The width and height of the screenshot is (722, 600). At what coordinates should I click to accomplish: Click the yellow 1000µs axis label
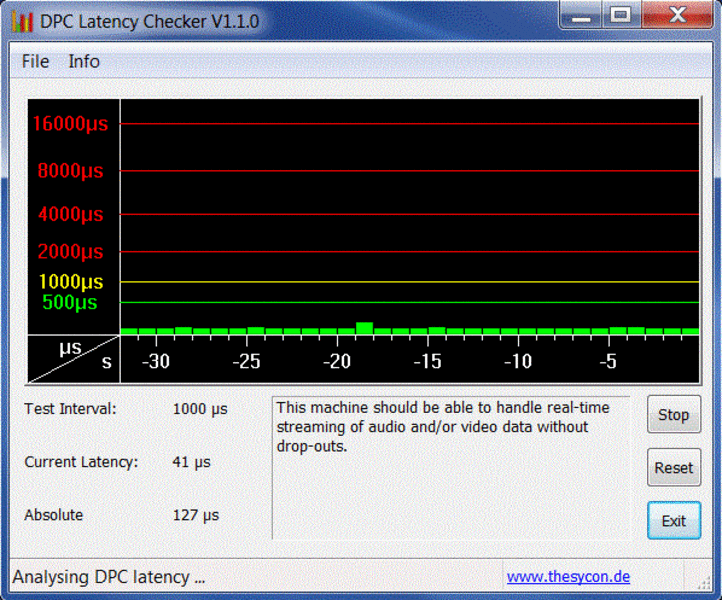pos(70,281)
